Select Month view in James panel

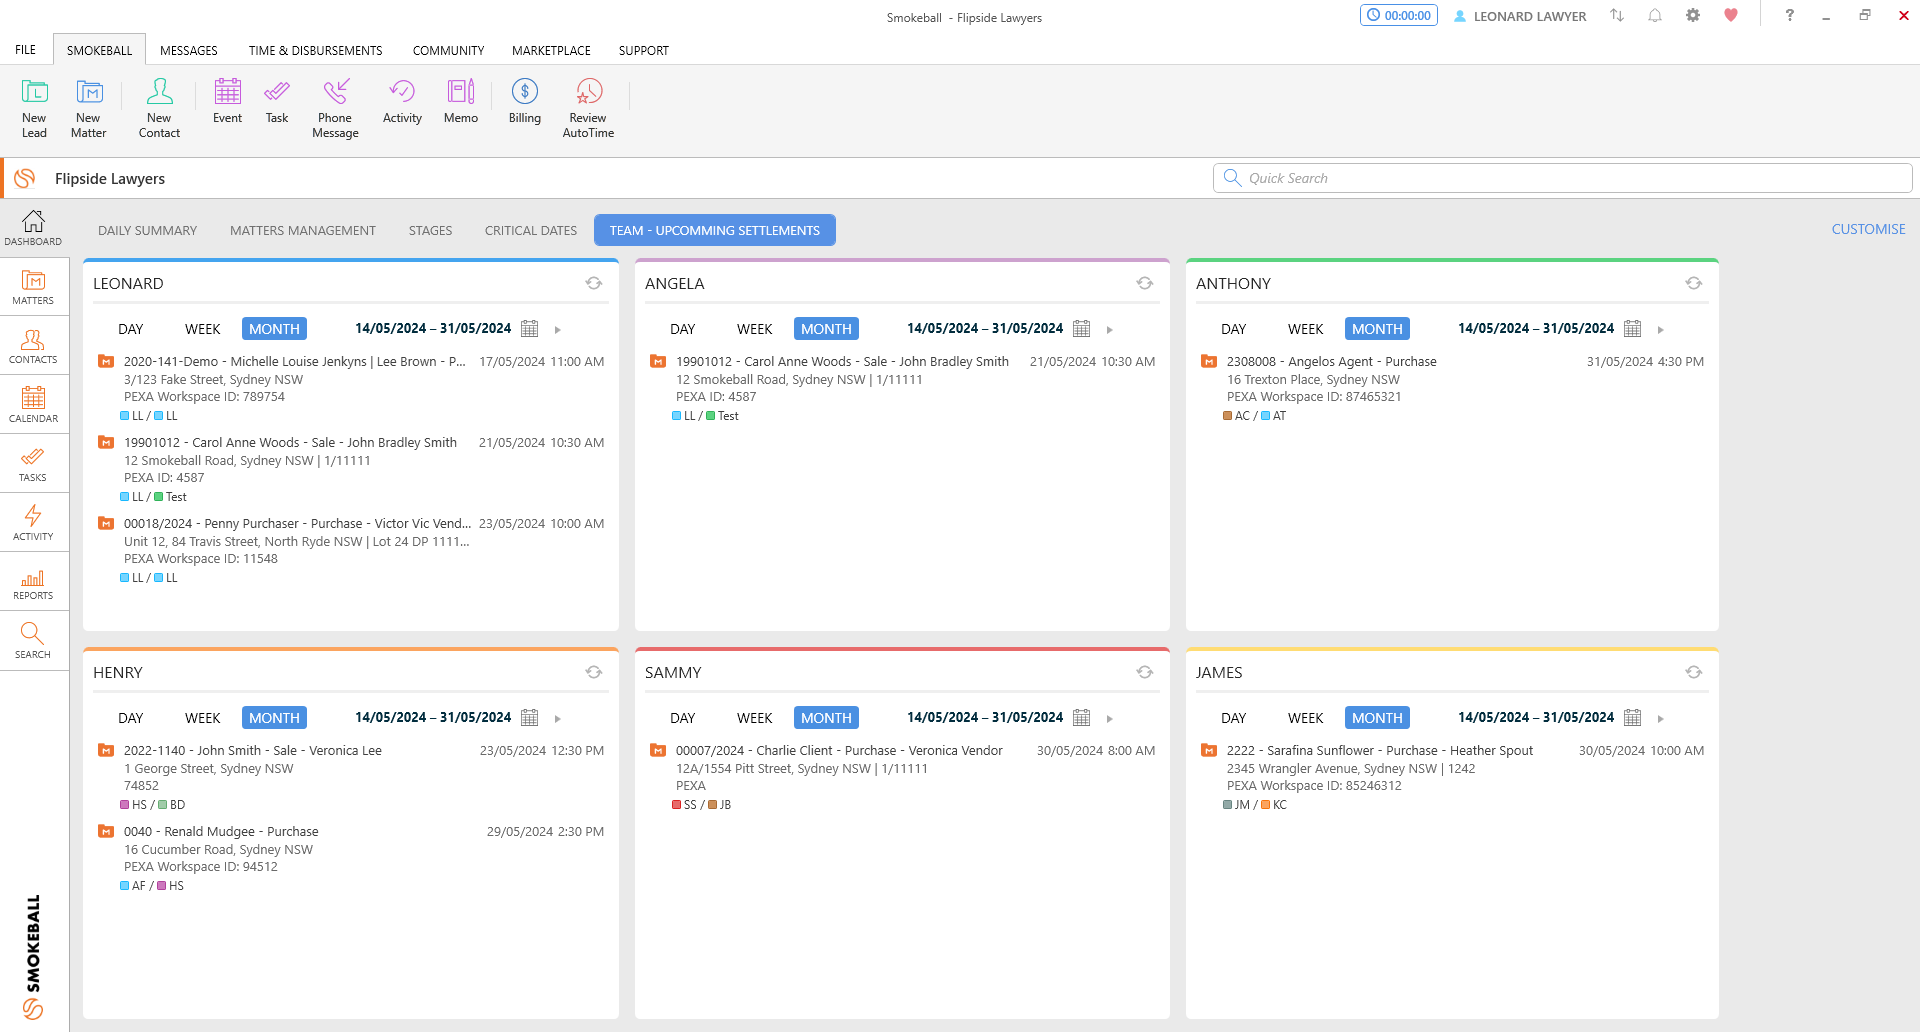1377,718
